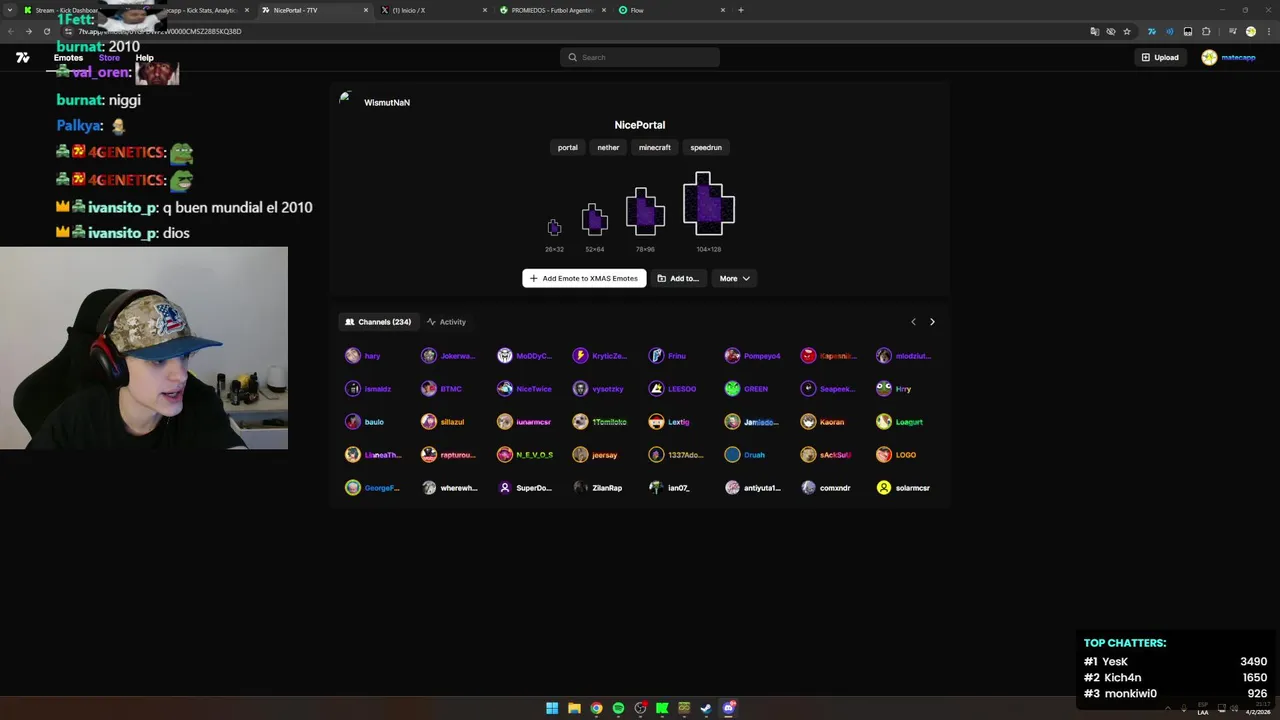The image size is (1280, 720).
Task: Select the nether tag
Action: pos(608,147)
